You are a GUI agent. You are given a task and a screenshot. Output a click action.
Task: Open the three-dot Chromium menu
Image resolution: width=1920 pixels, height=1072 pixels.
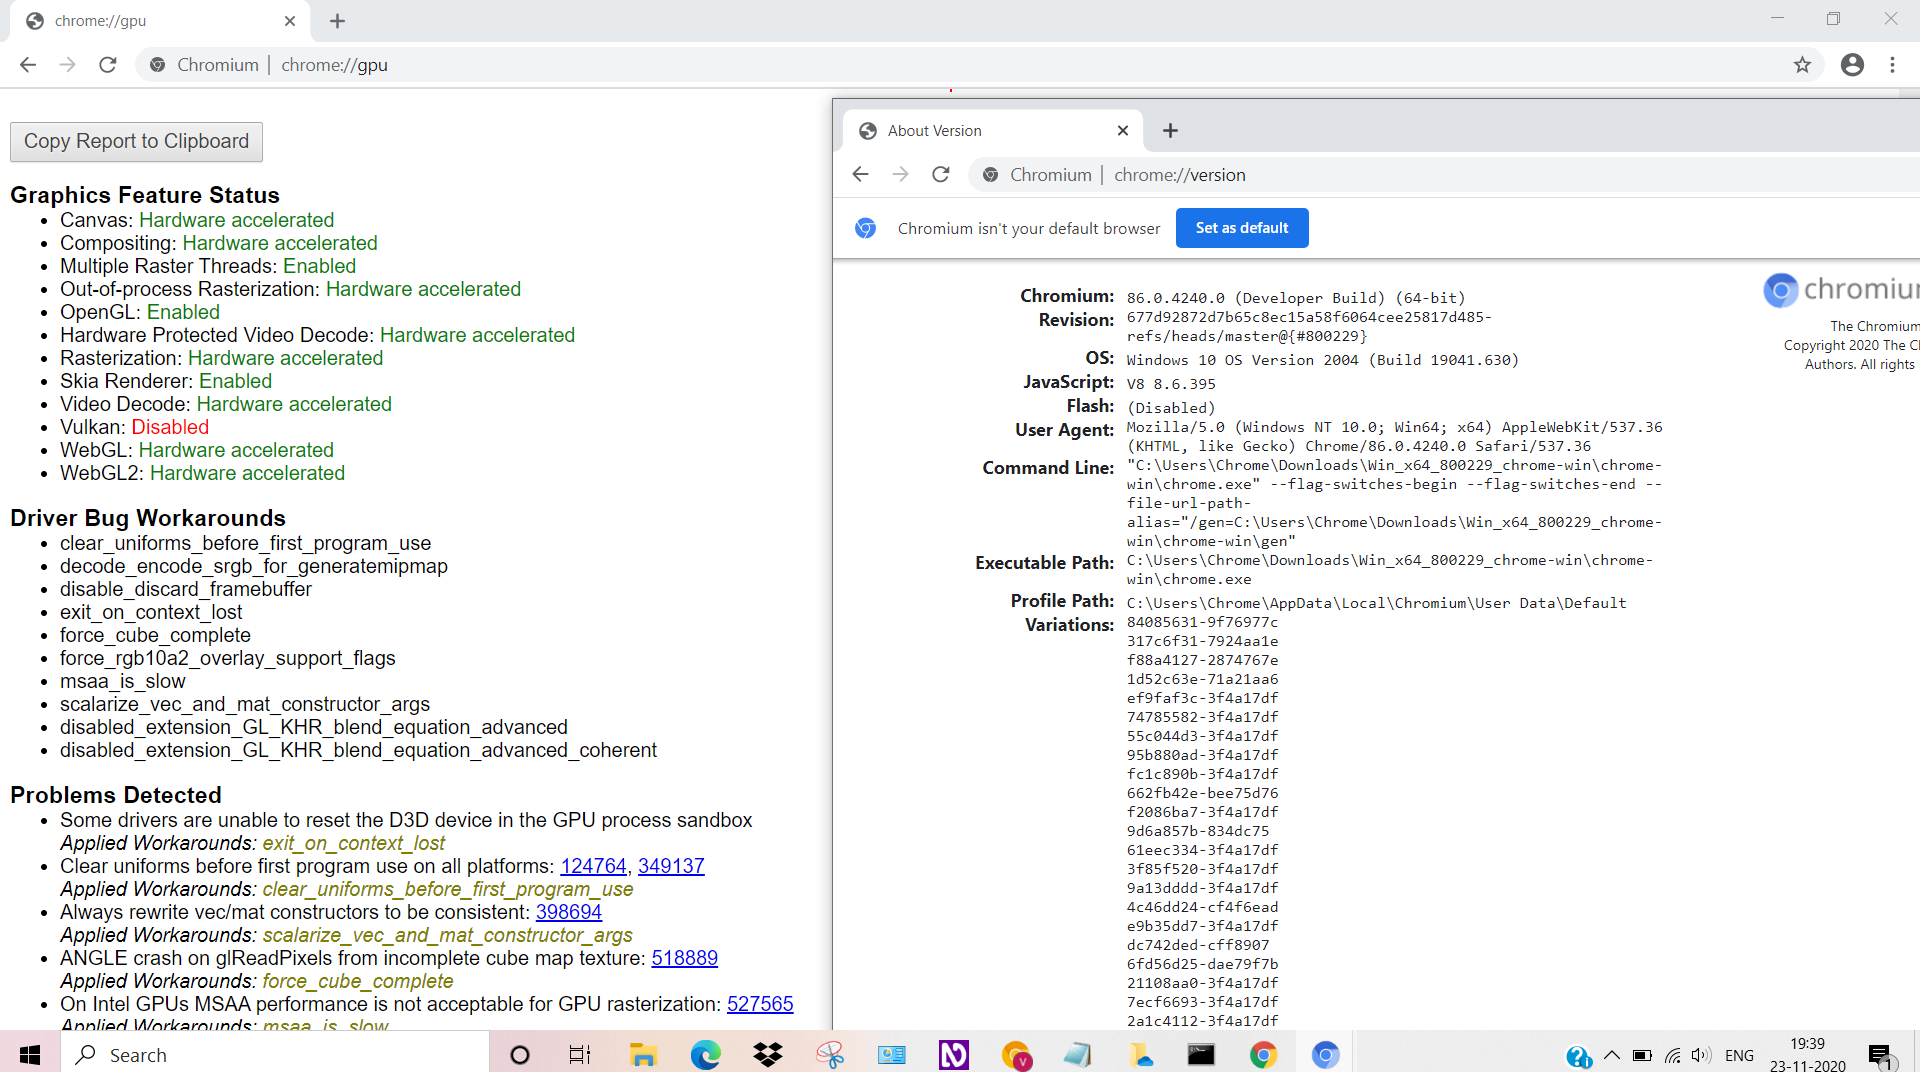(1892, 65)
